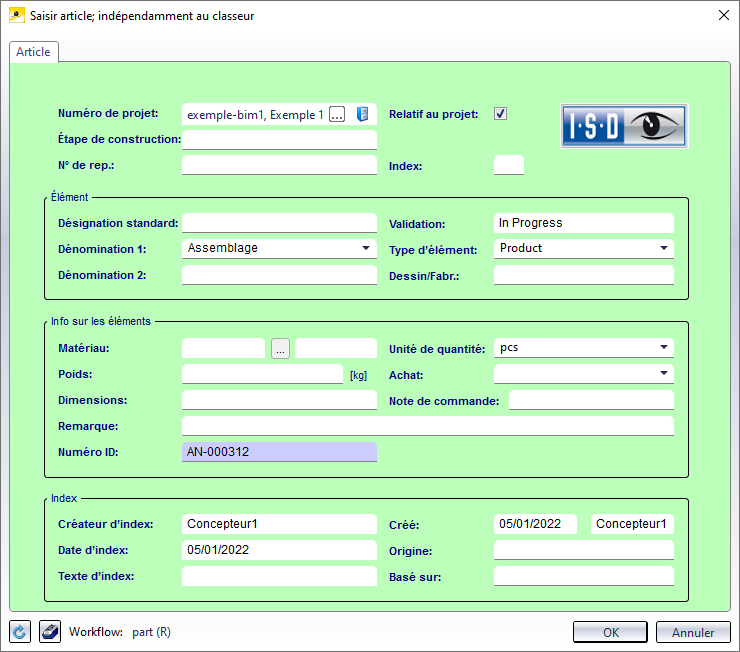Click the Date d'index field

(279, 550)
